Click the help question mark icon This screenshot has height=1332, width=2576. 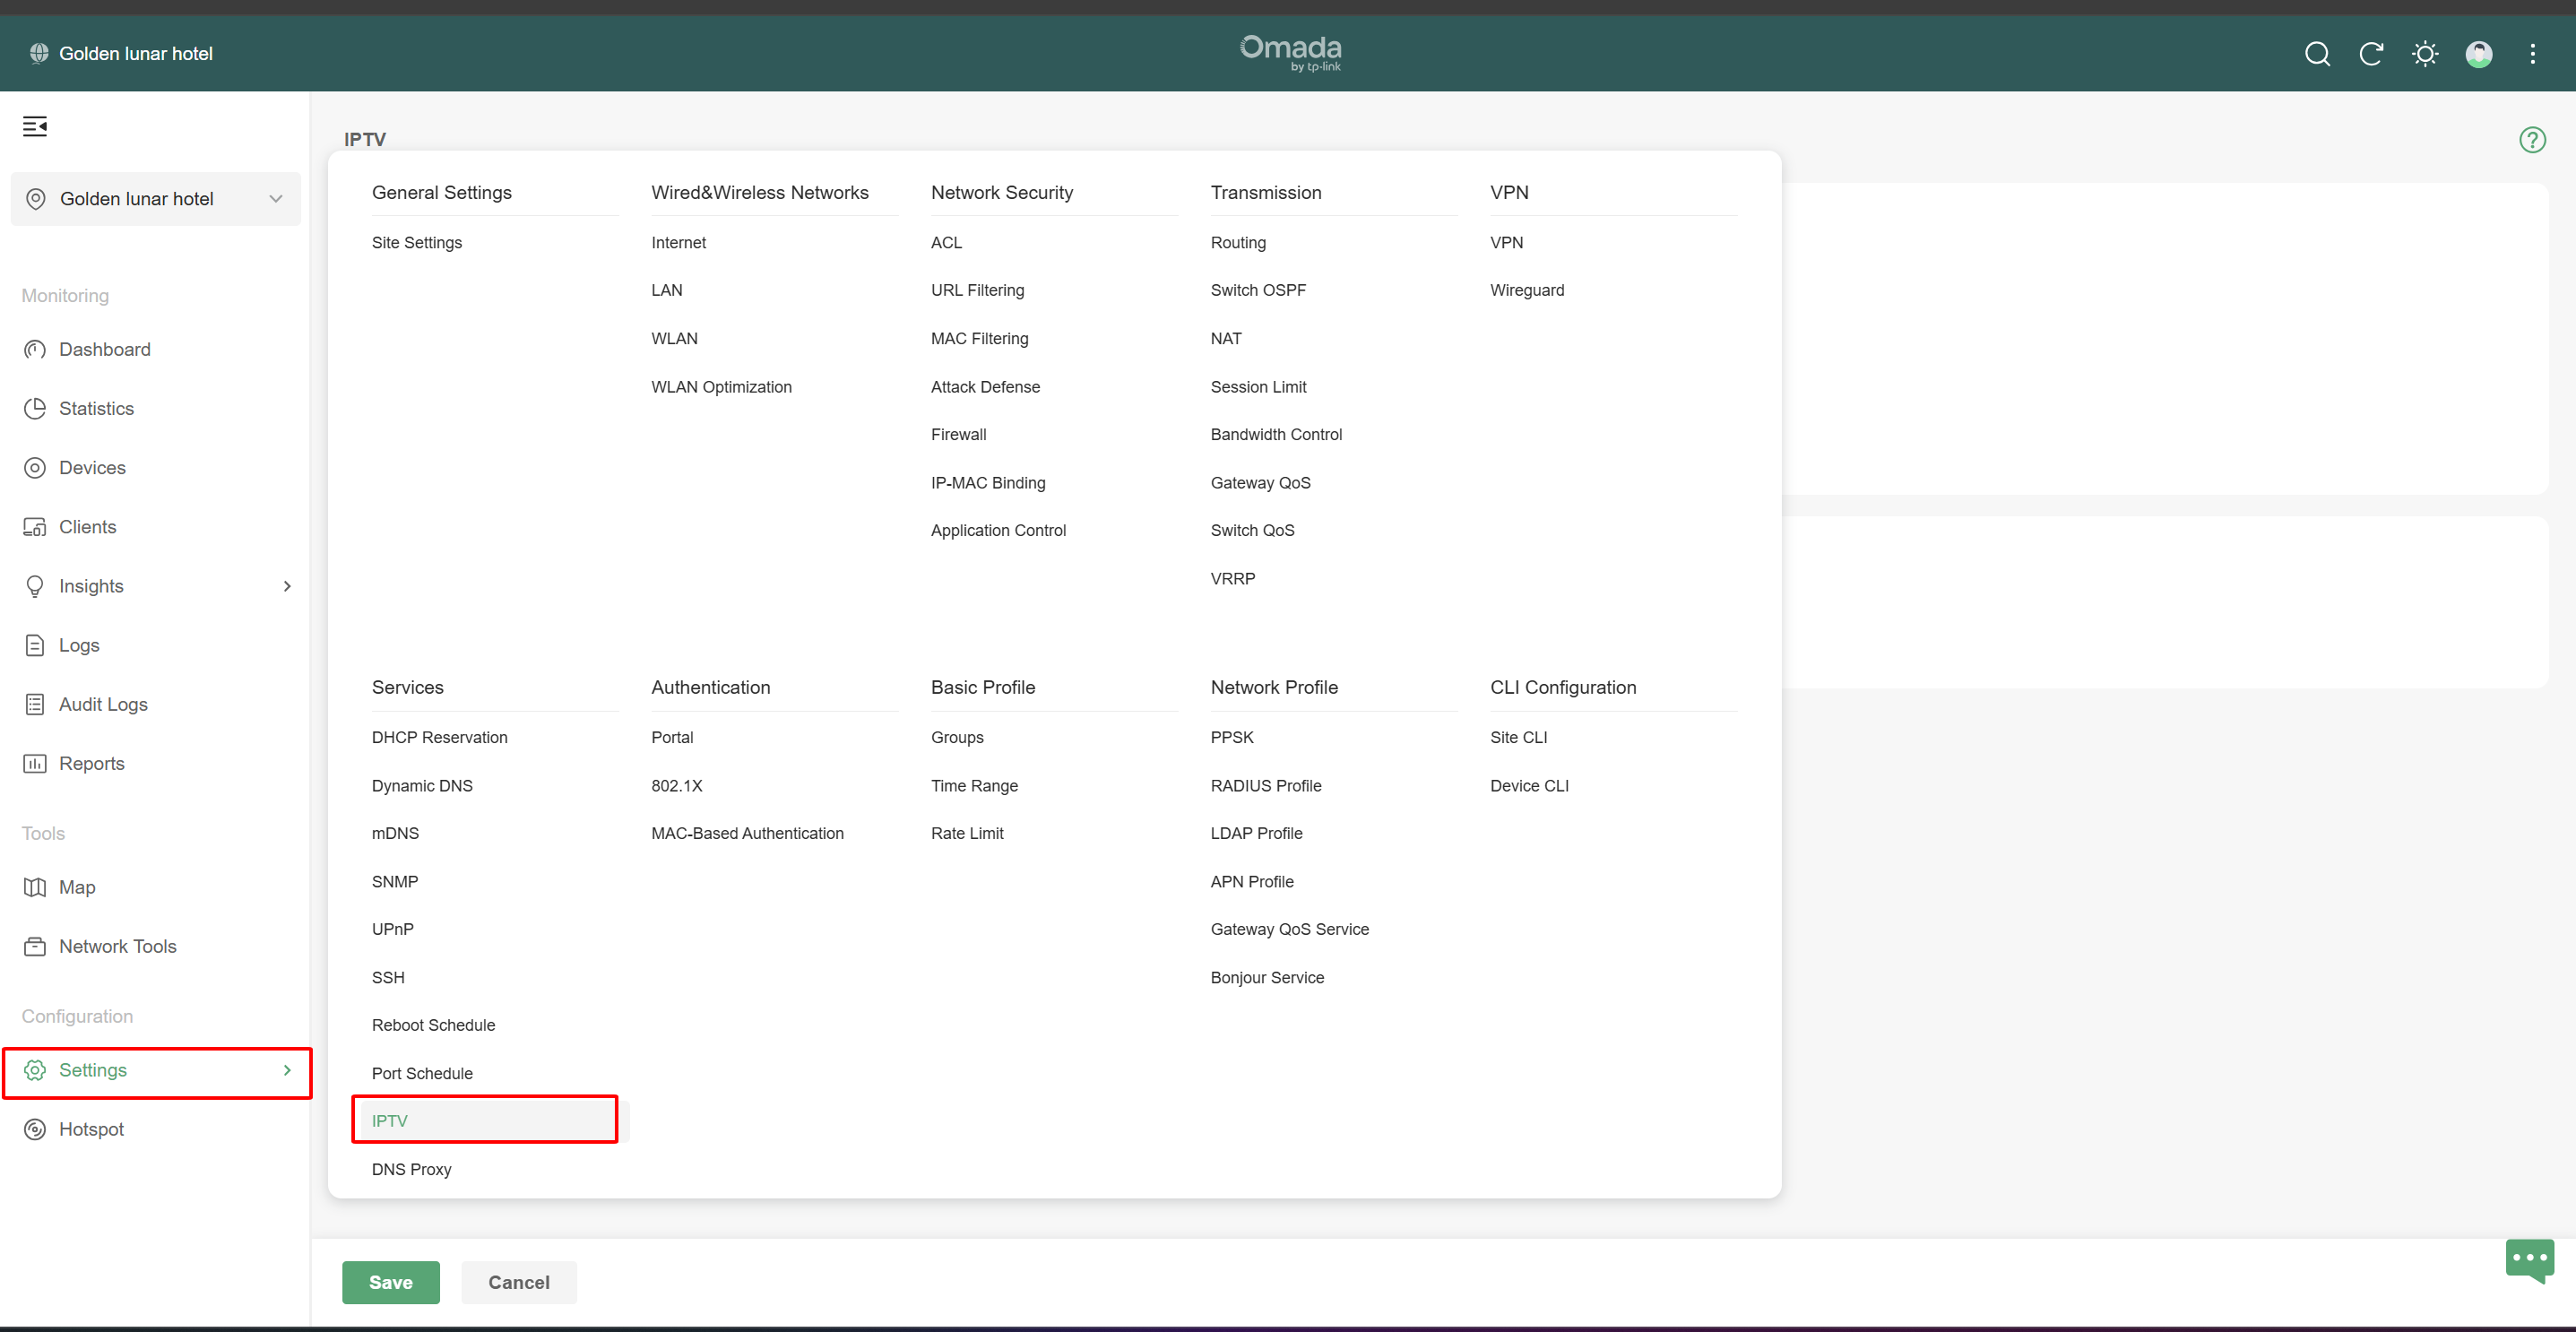[x=2532, y=140]
